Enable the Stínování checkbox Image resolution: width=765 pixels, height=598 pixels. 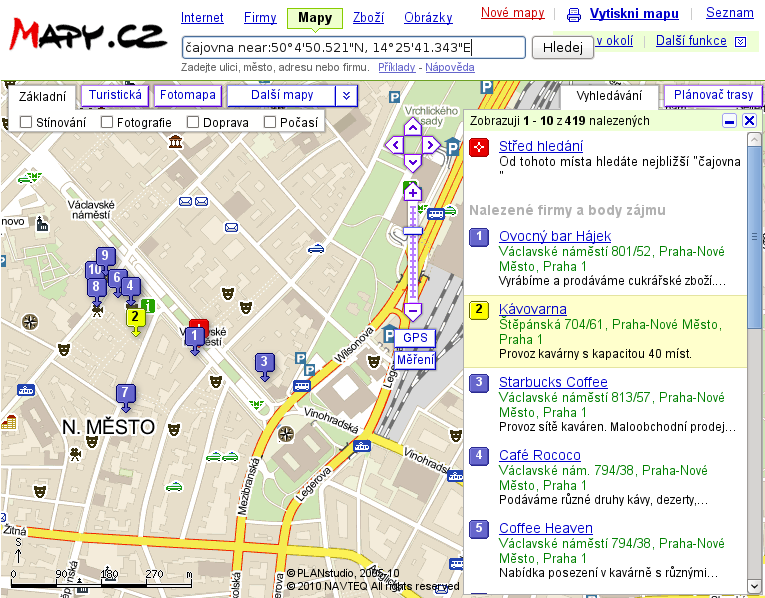(x=26, y=122)
